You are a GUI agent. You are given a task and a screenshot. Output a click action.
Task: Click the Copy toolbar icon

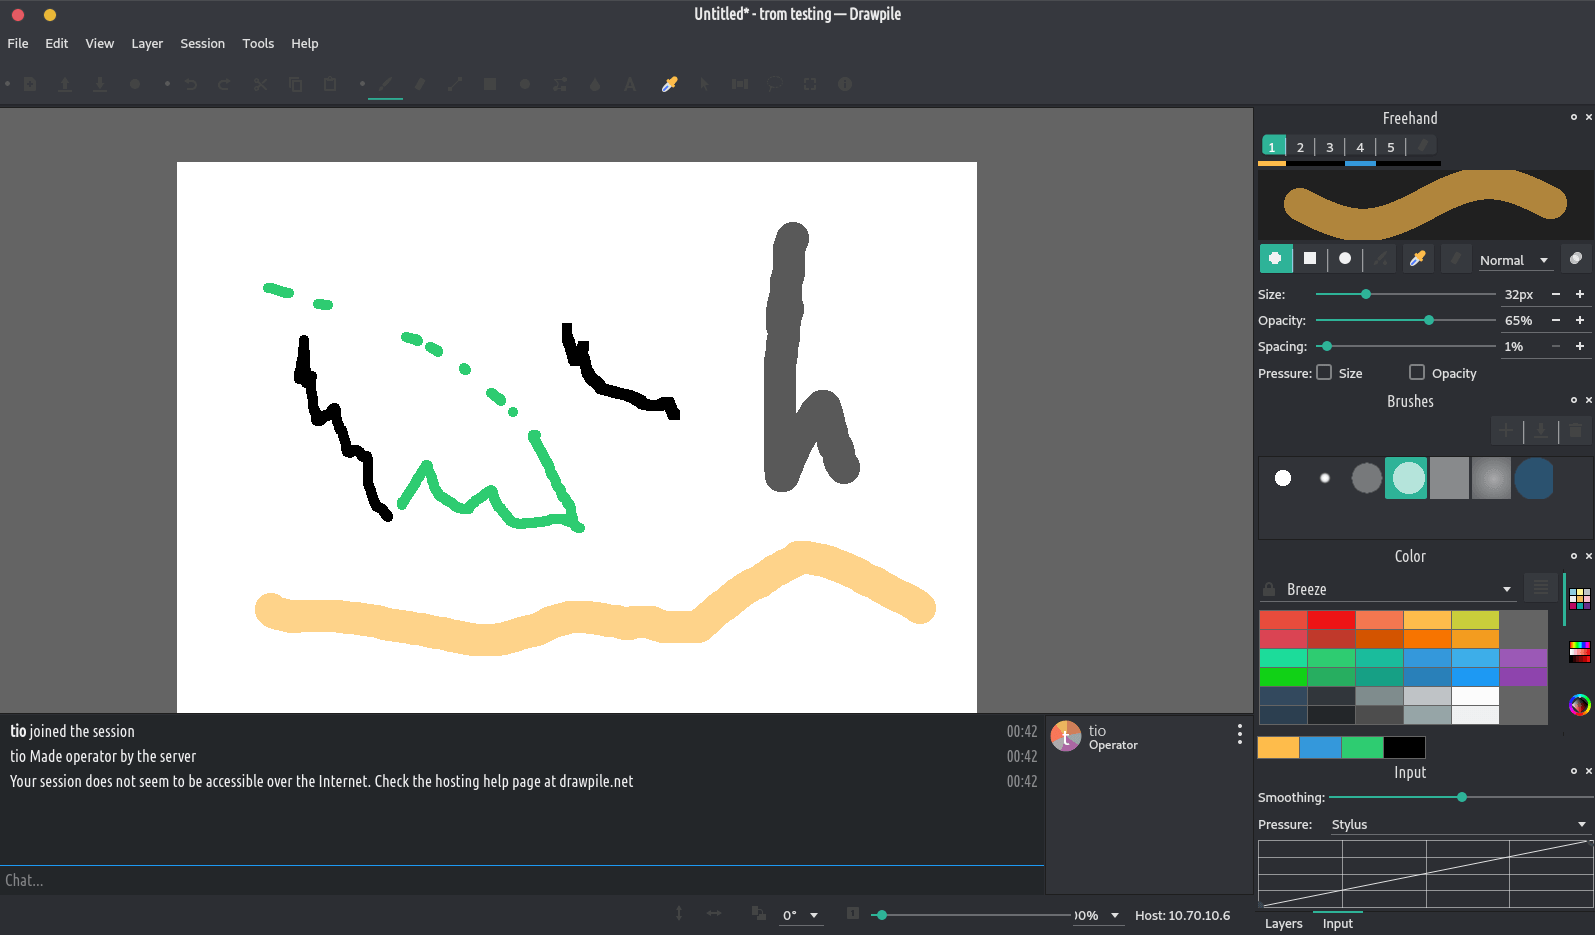tap(295, 84)
